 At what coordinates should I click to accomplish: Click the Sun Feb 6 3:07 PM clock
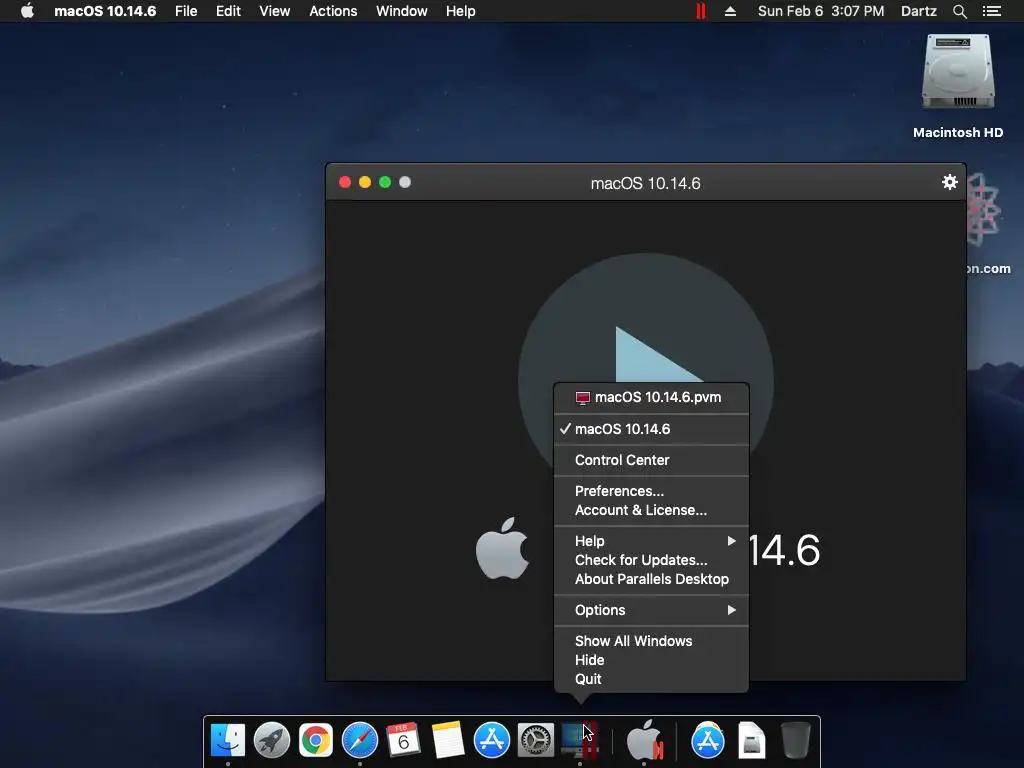click(821, 11)
